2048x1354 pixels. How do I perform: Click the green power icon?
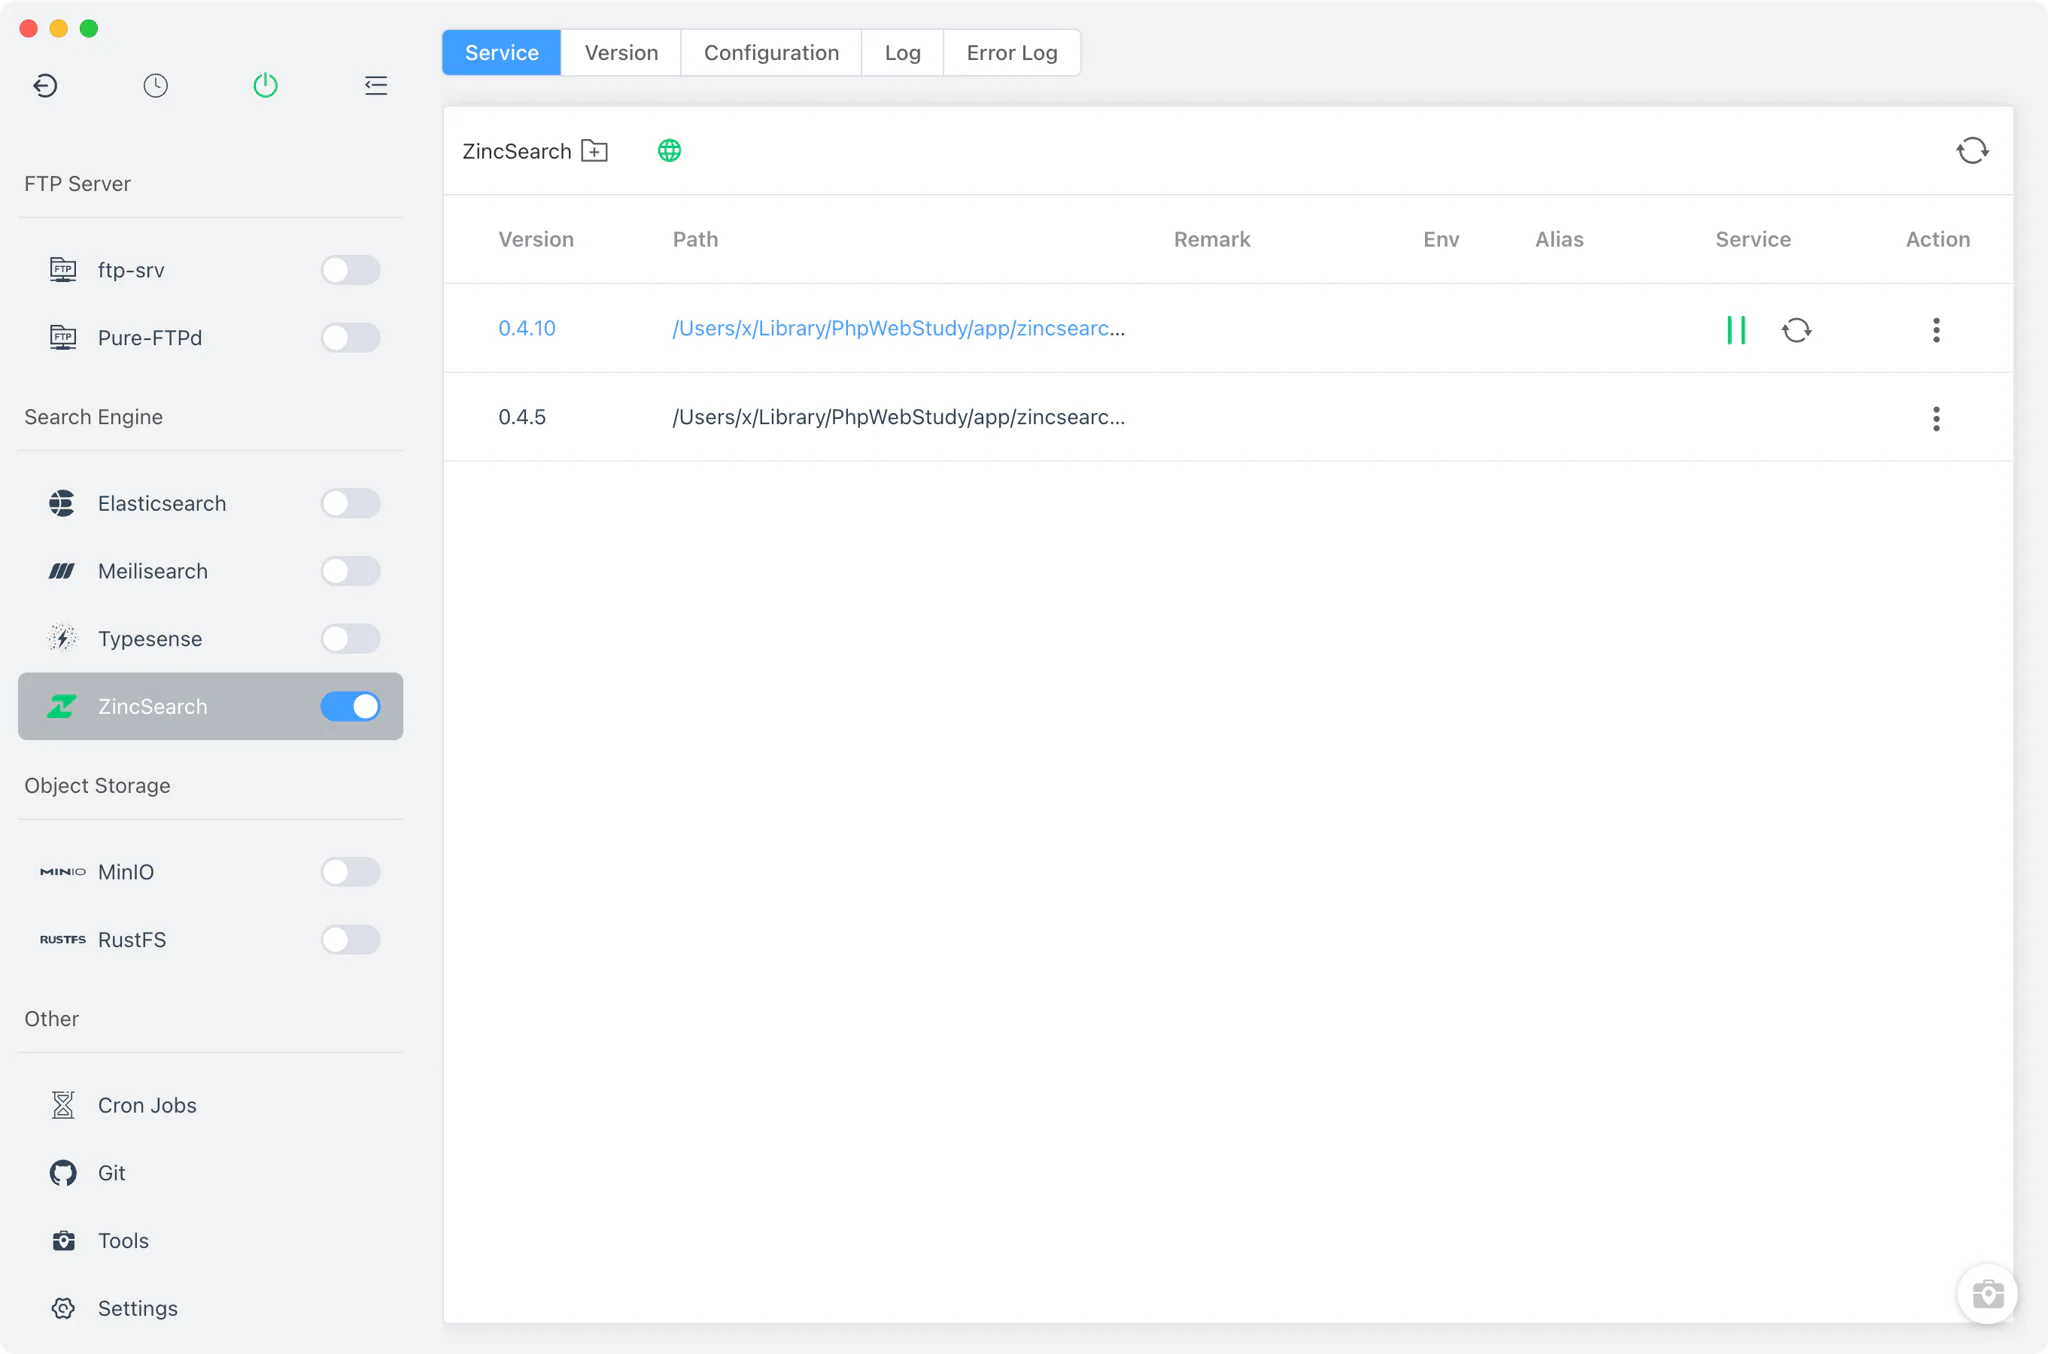click(265, 86)
